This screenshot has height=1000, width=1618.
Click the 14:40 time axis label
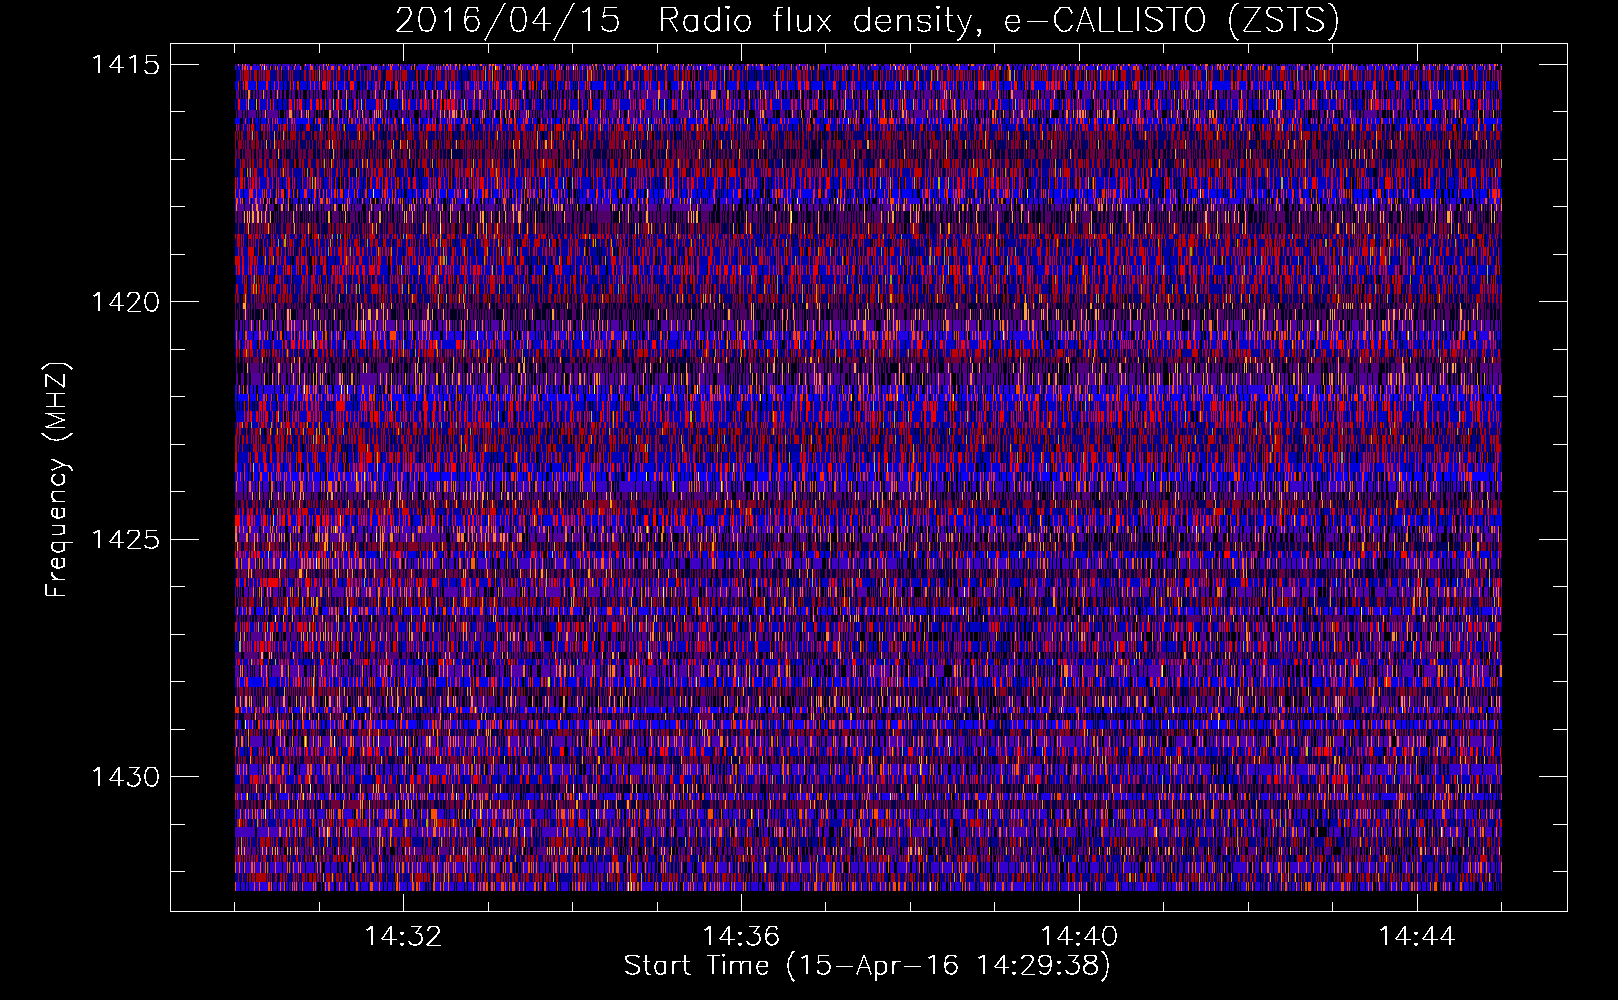tap(1079, 937)
